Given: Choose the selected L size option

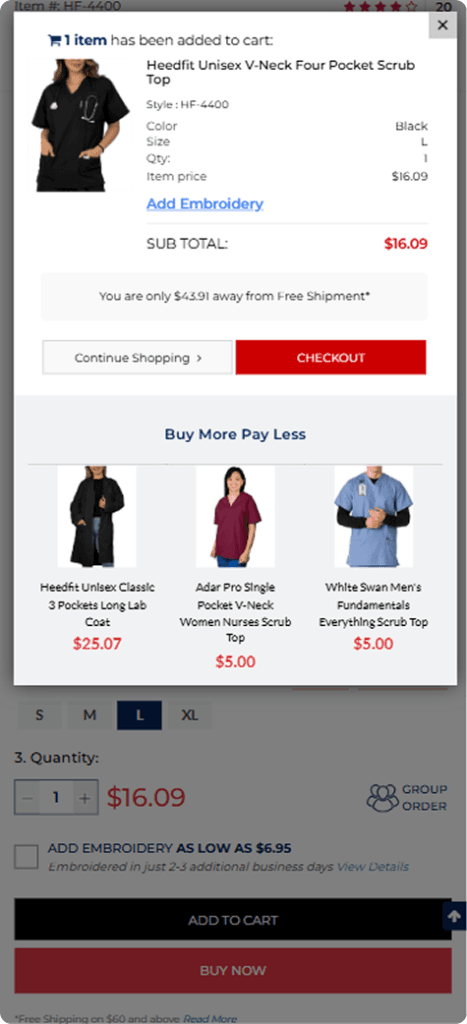Looking at the screenshot, I should pyautogui.click(x=140, y=715).
